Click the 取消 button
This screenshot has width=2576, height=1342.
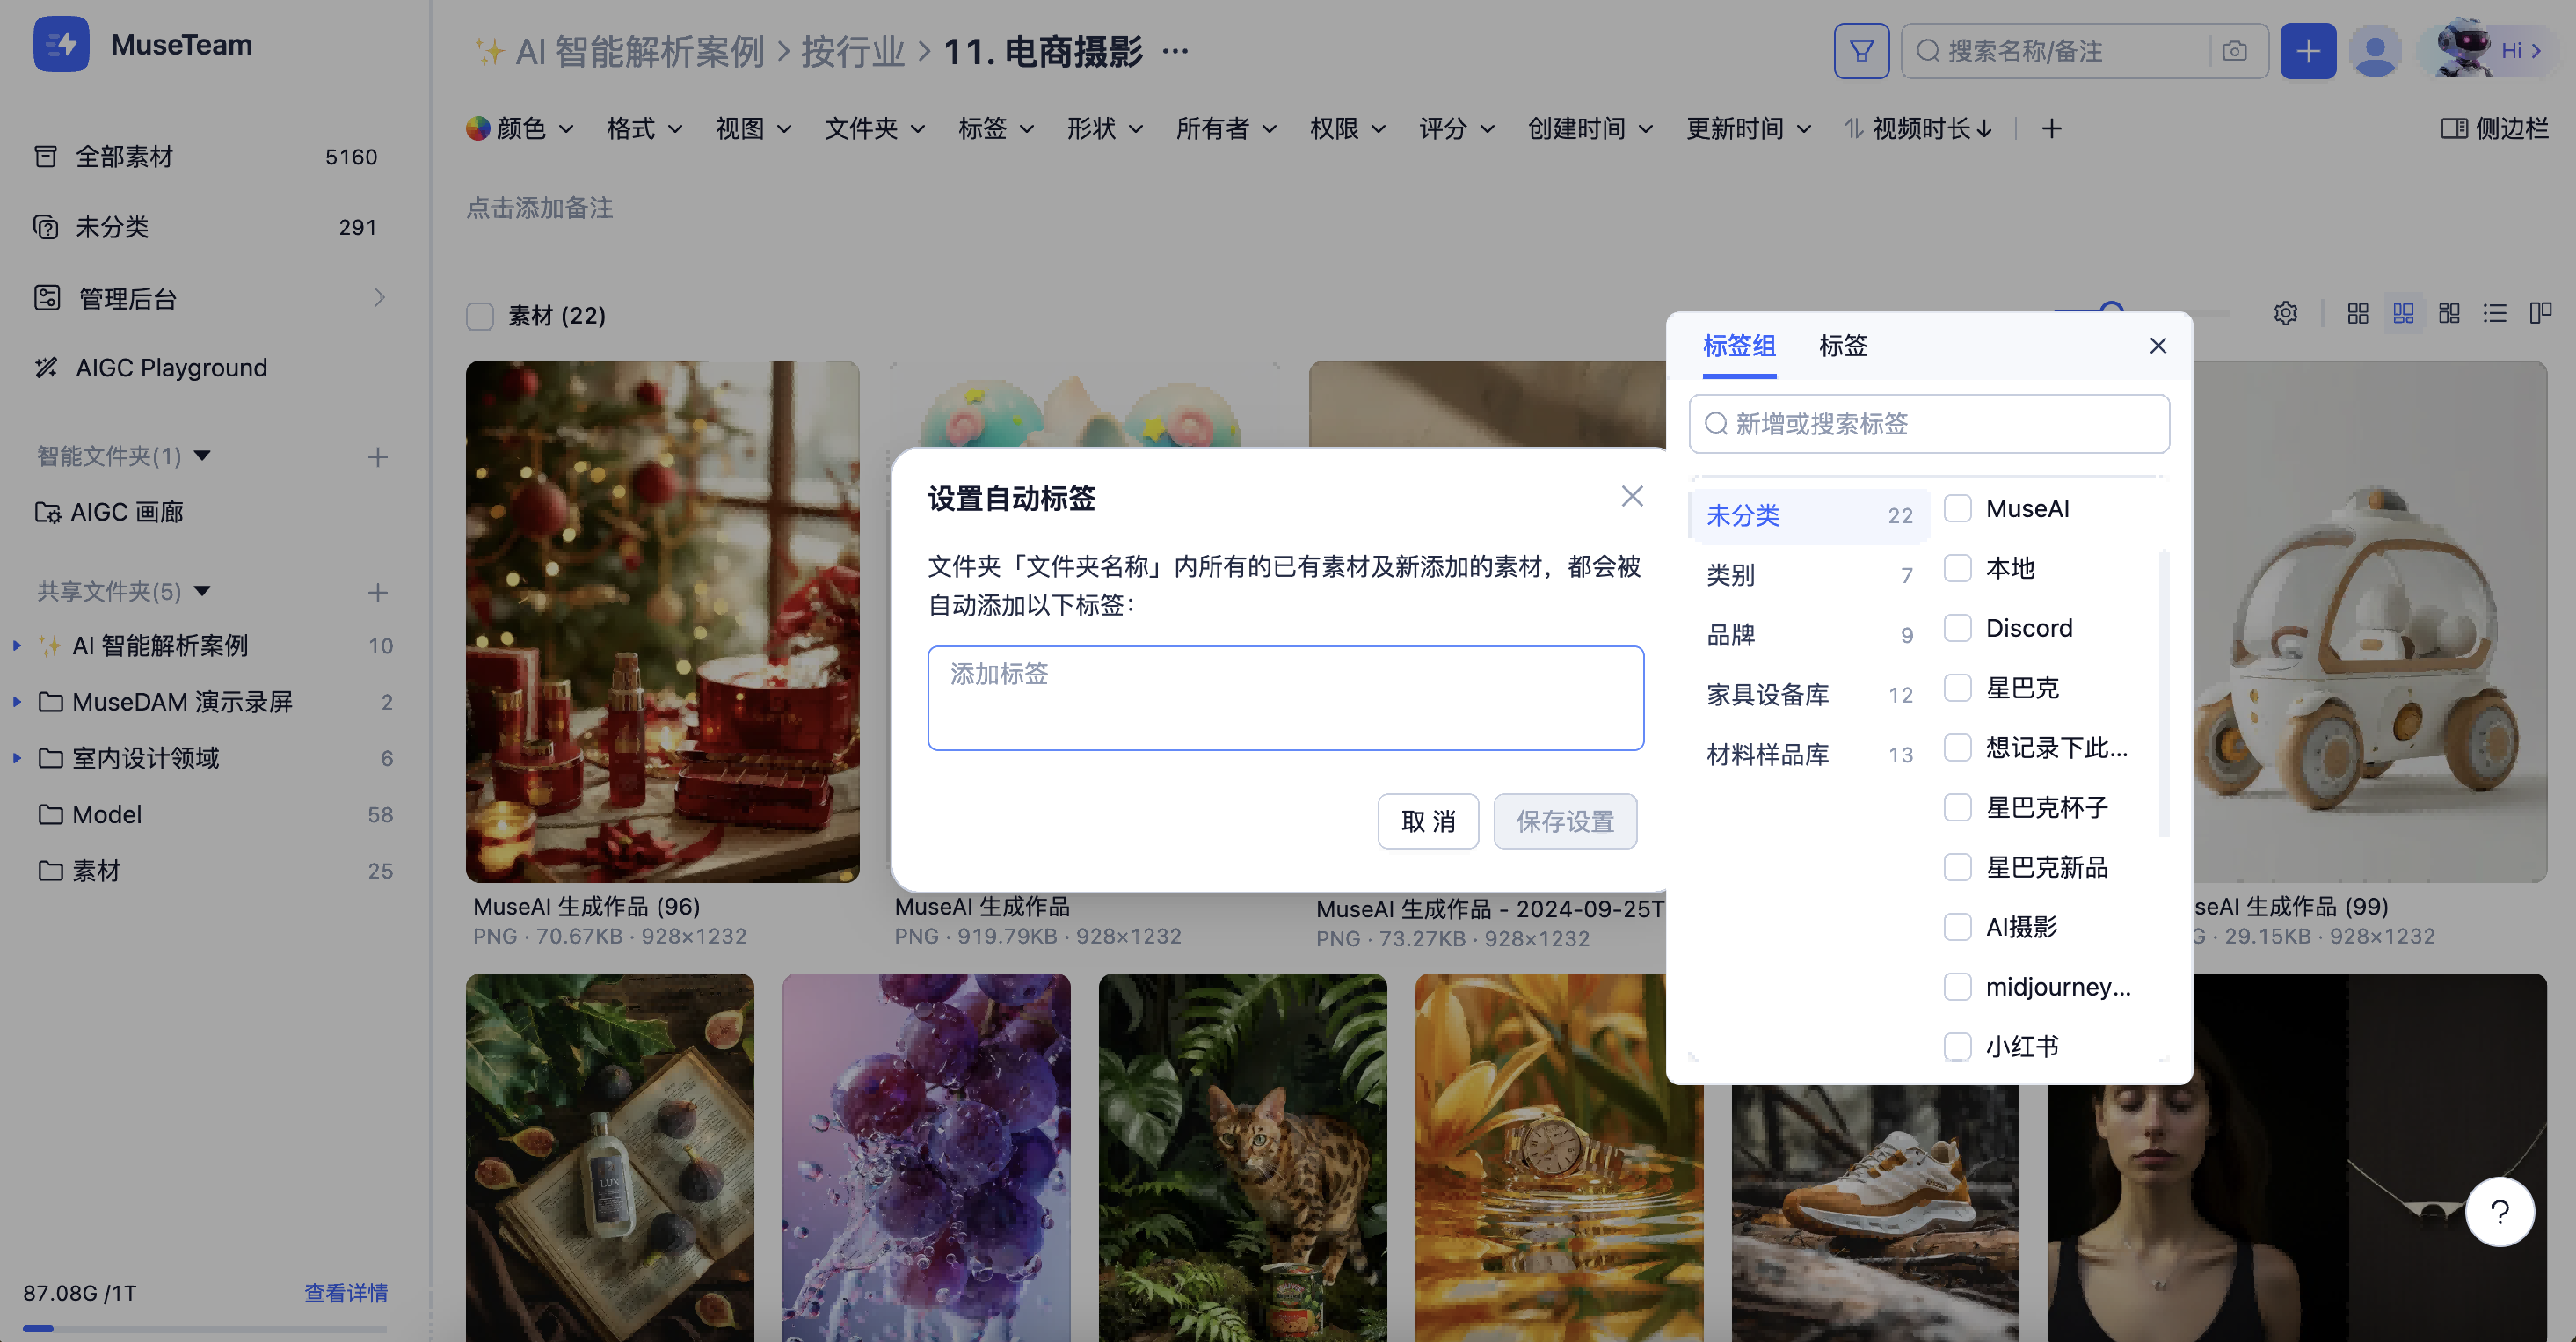1427,821
